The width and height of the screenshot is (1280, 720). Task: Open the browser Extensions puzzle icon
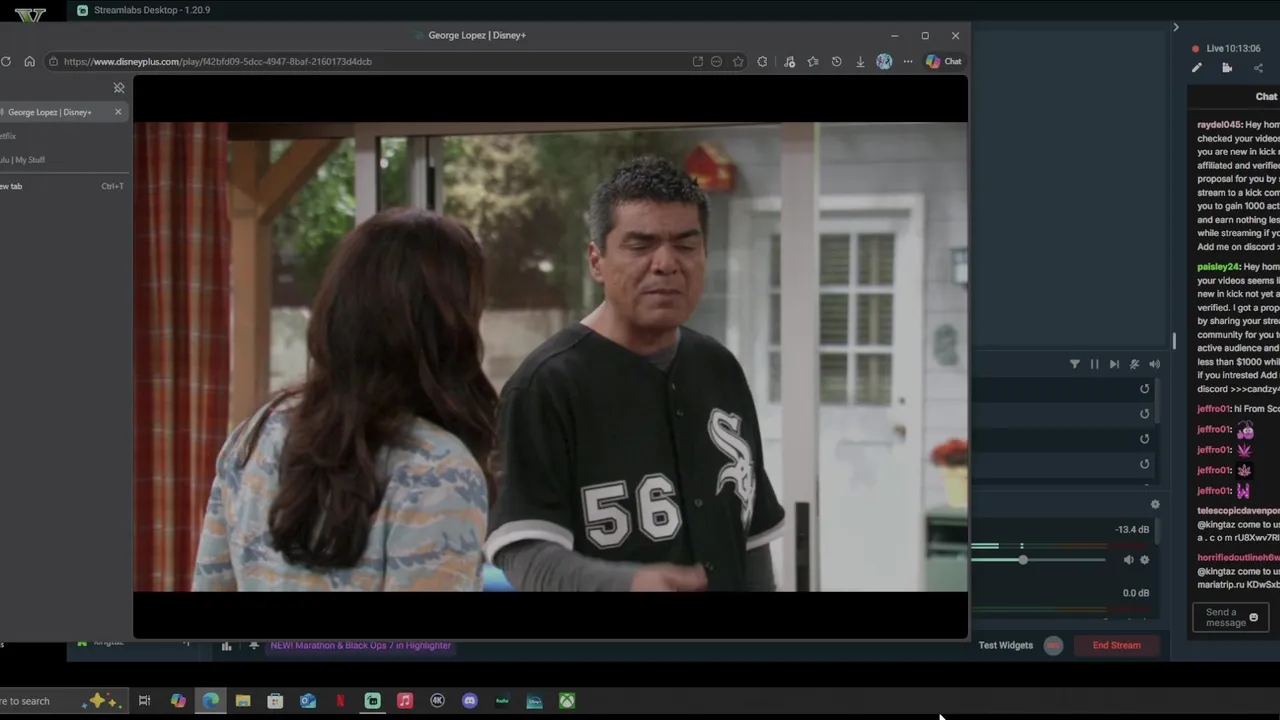pyautogui.click(x=762, y=61)
